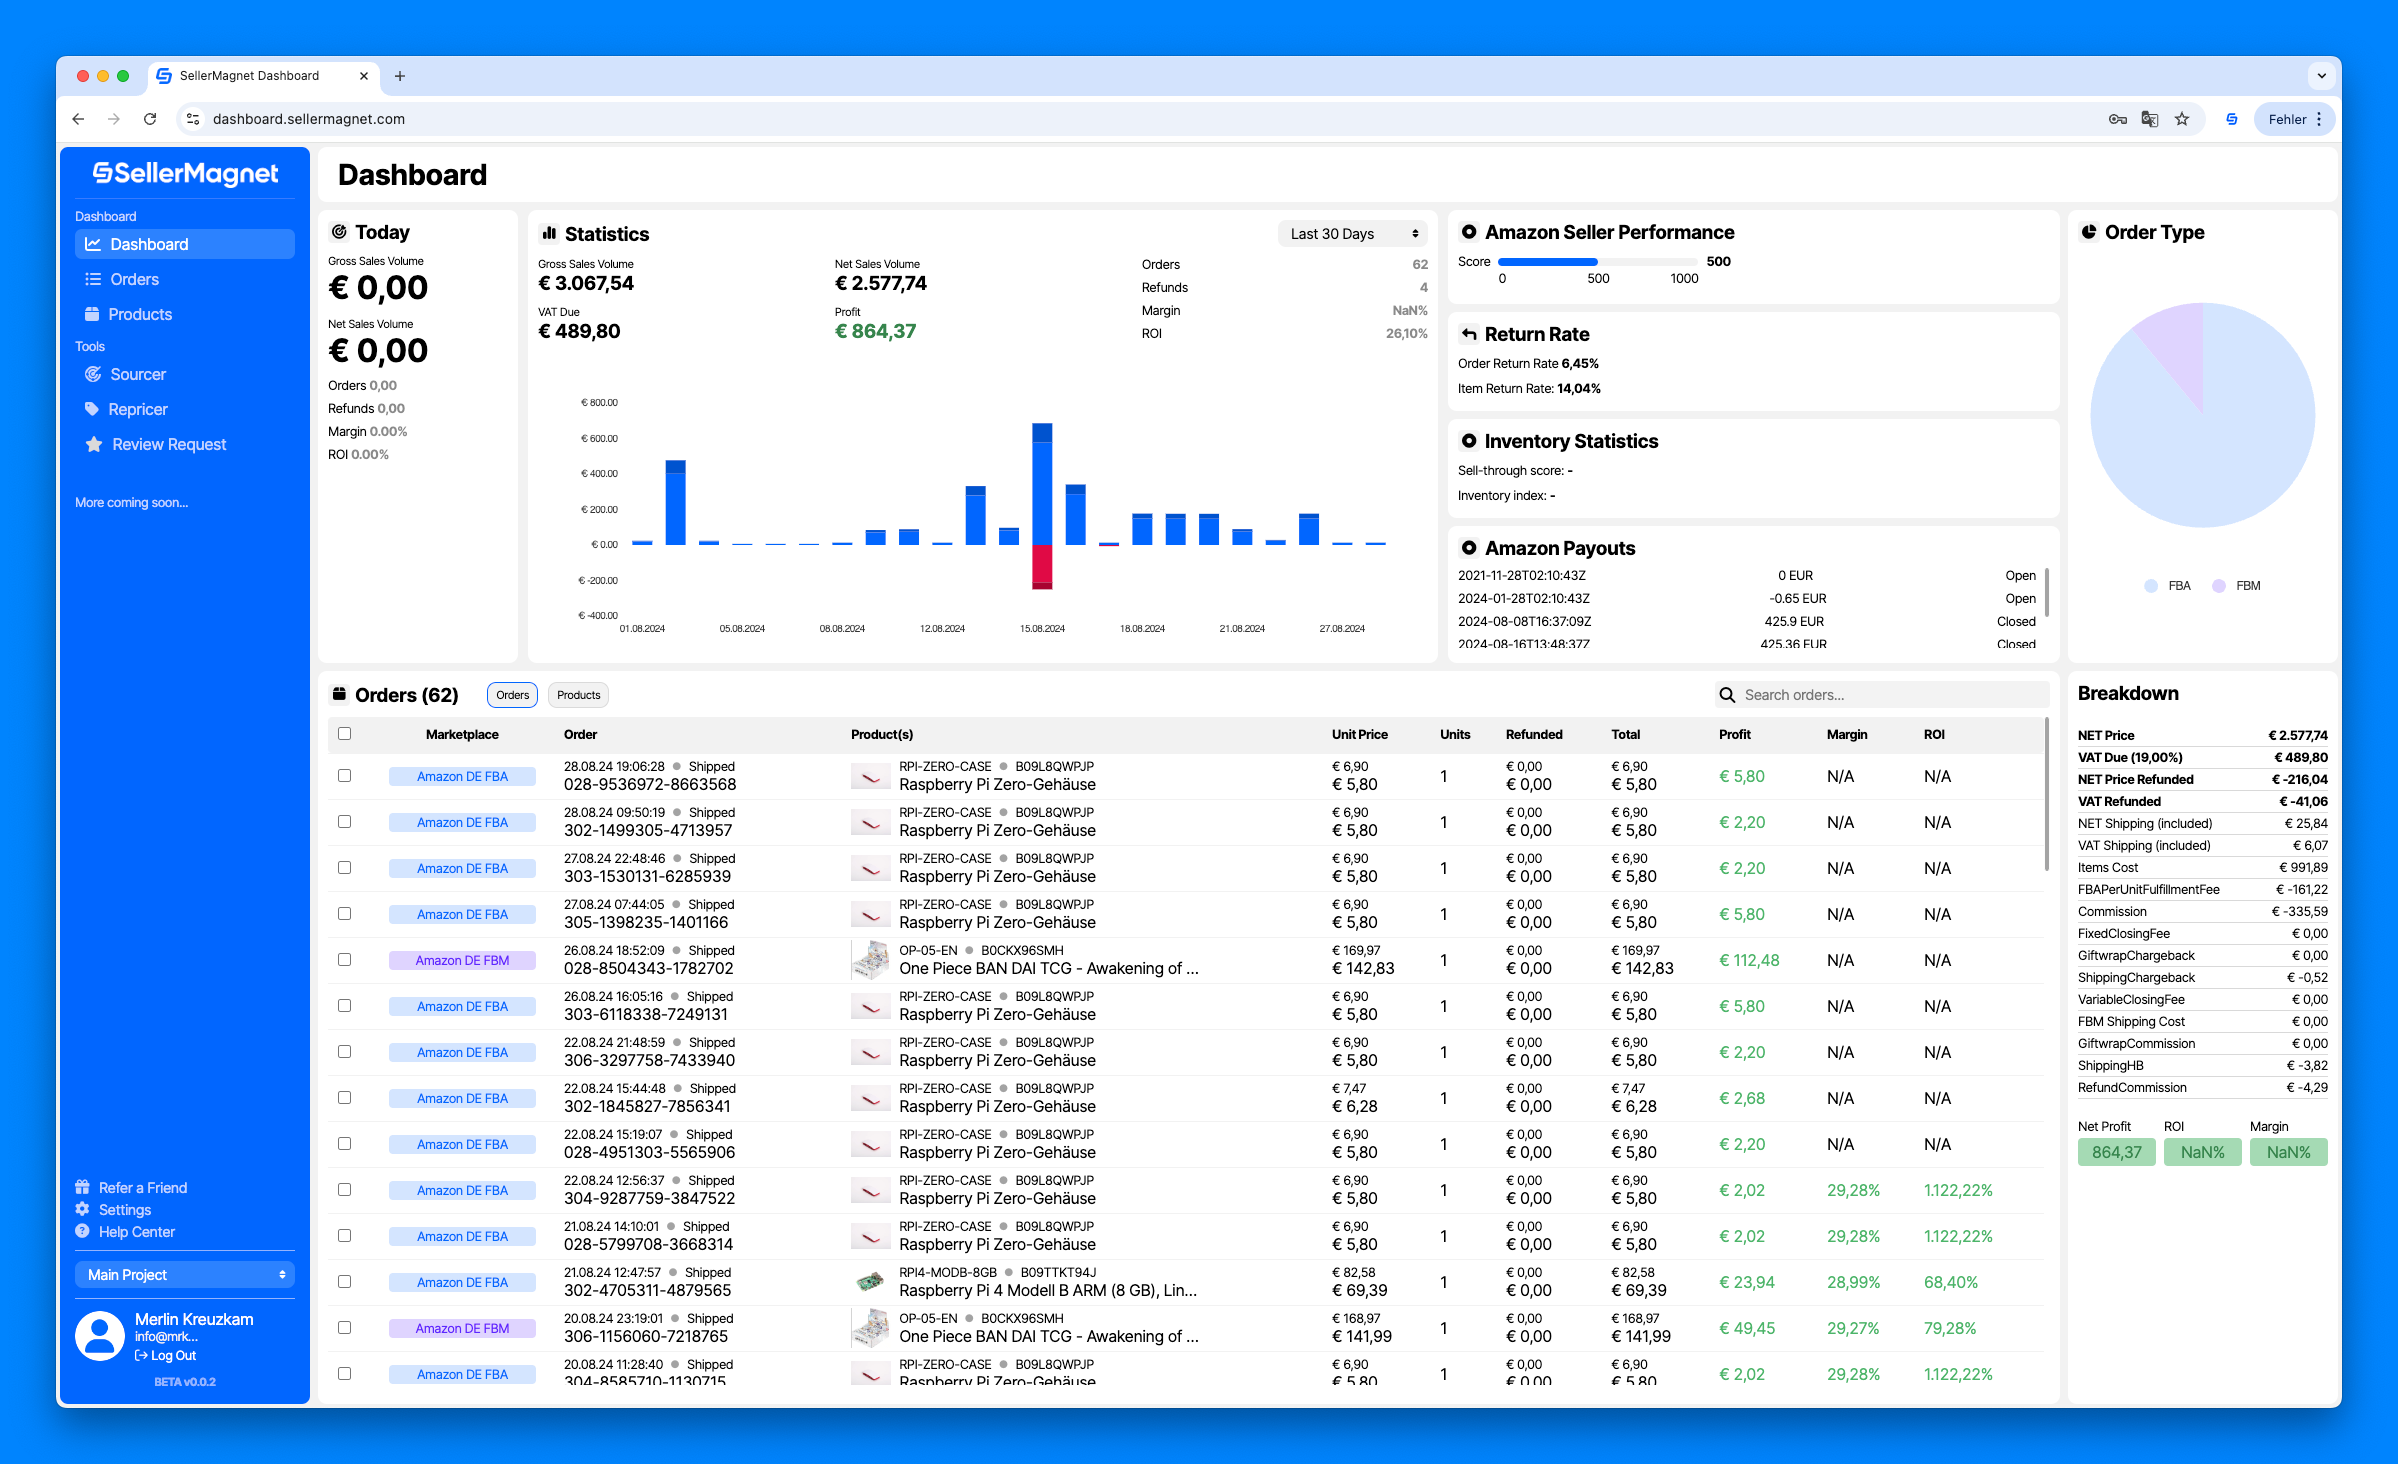The width and height of the screenshot is (2398, 1464).
Task: Check order 303-1530131-6285939 checkbox
Action: tap(345, 868)
